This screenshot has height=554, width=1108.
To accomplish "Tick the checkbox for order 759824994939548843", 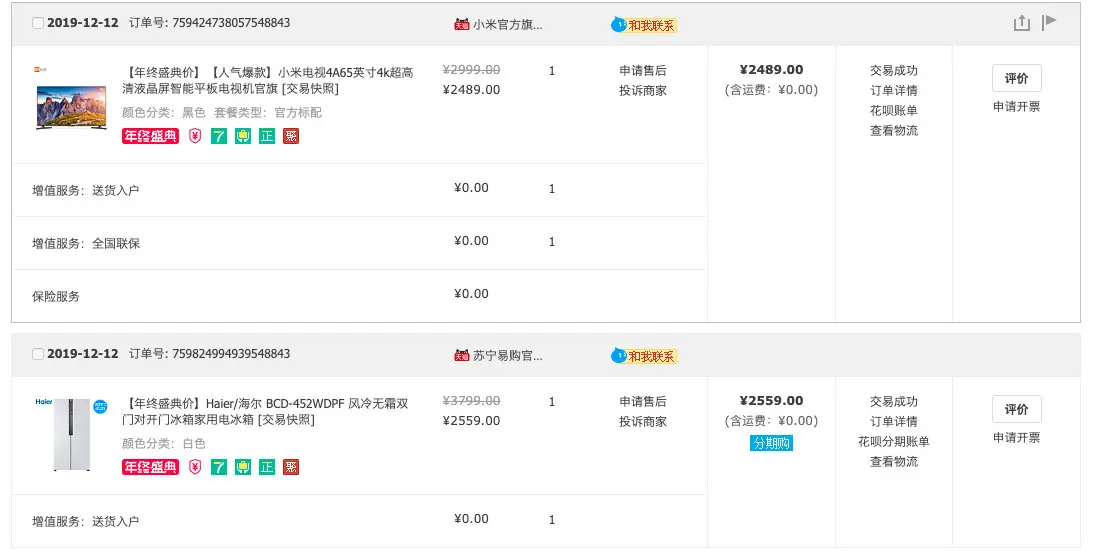I will pos(38,354).
